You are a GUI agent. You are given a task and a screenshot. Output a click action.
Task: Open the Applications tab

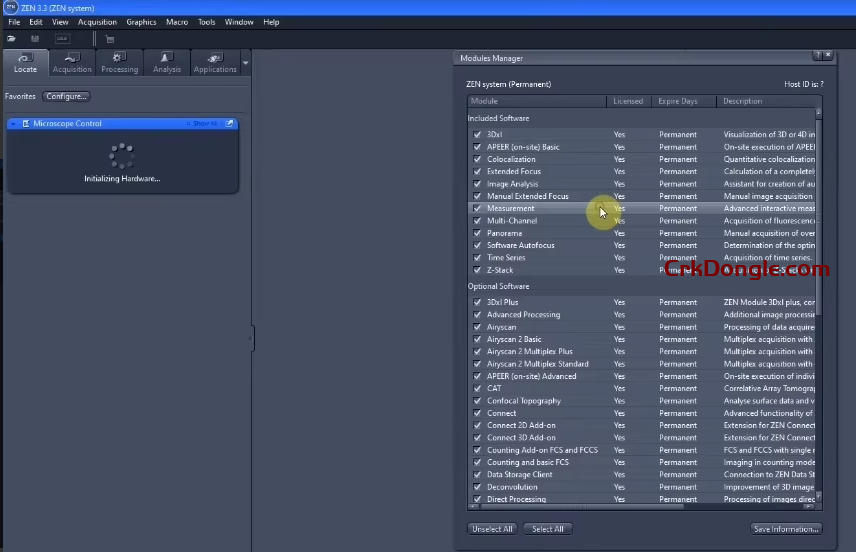point(215,63)
